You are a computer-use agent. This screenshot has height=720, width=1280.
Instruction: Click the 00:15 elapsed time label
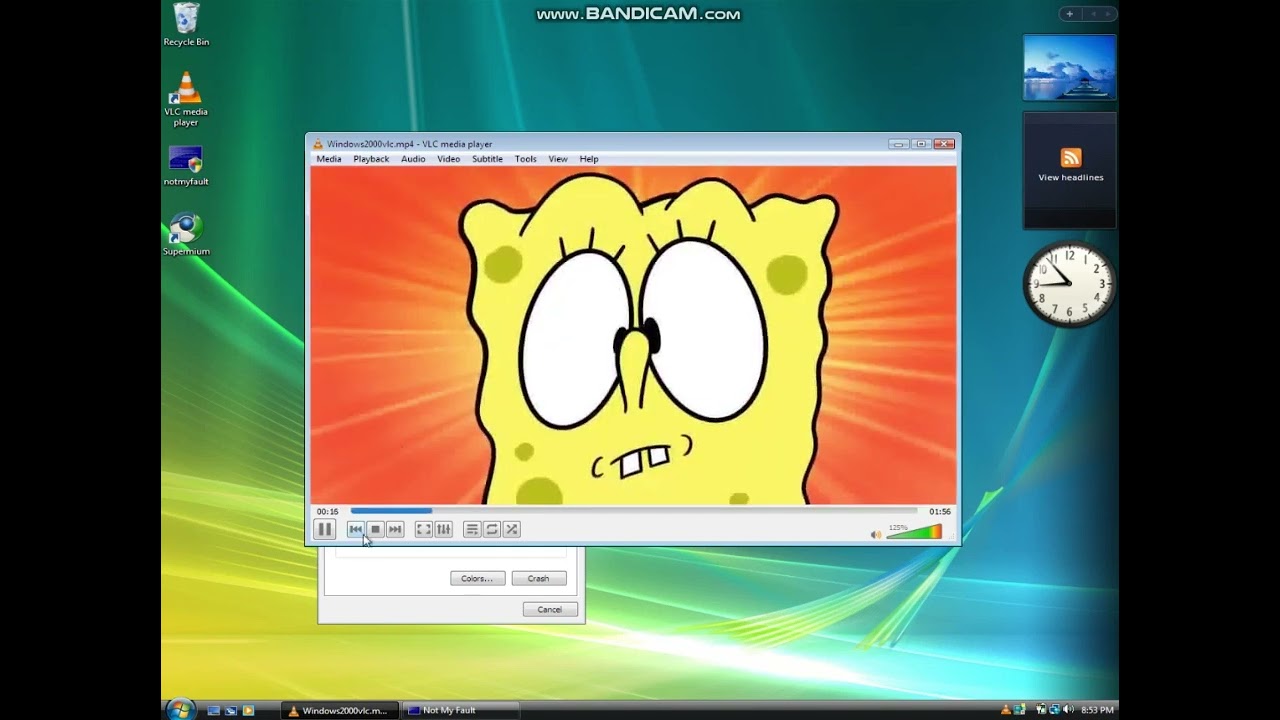click(327, 511)
